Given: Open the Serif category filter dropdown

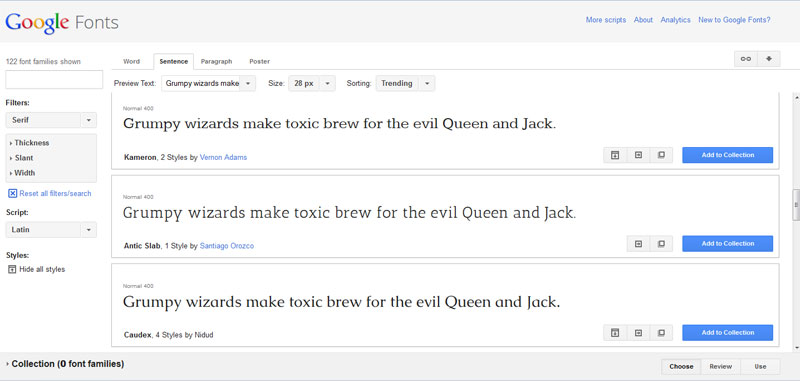Looking at the screenshot, I should [51, 120].
